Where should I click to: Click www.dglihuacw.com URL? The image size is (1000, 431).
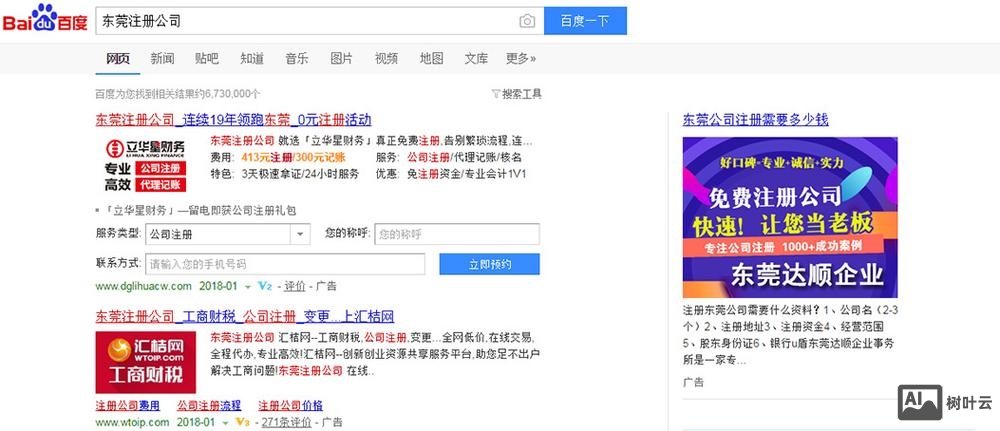pyautogui.click(x=143, y=286)
